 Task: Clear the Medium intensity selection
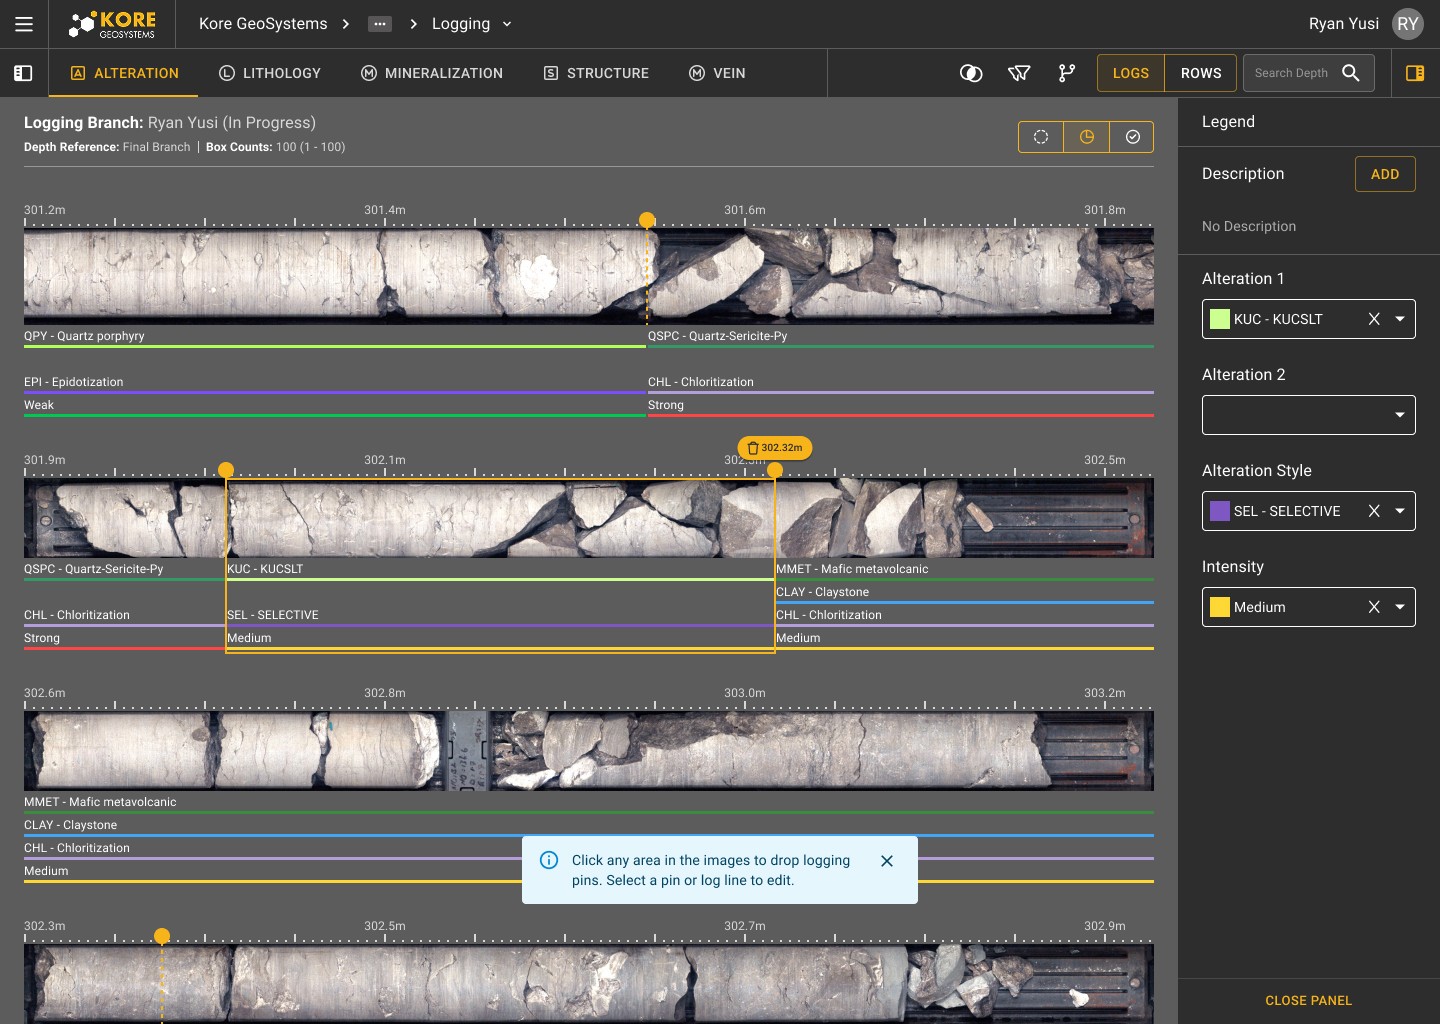1374,607
